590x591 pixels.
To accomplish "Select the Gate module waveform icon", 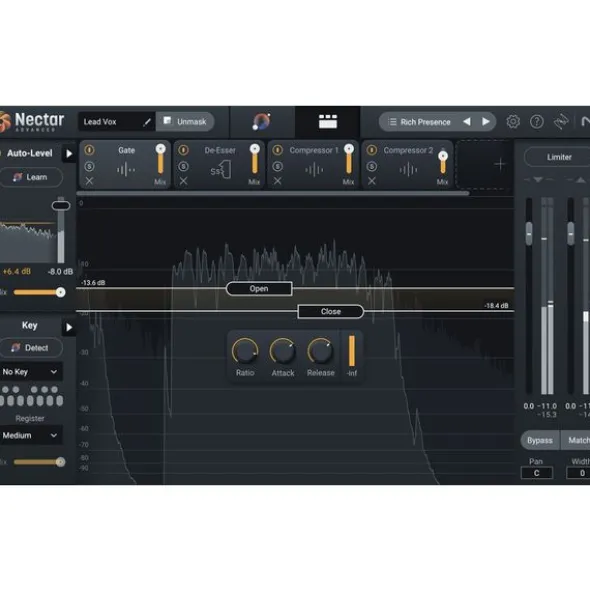I will pyautogui.click(x=126, y=170).
